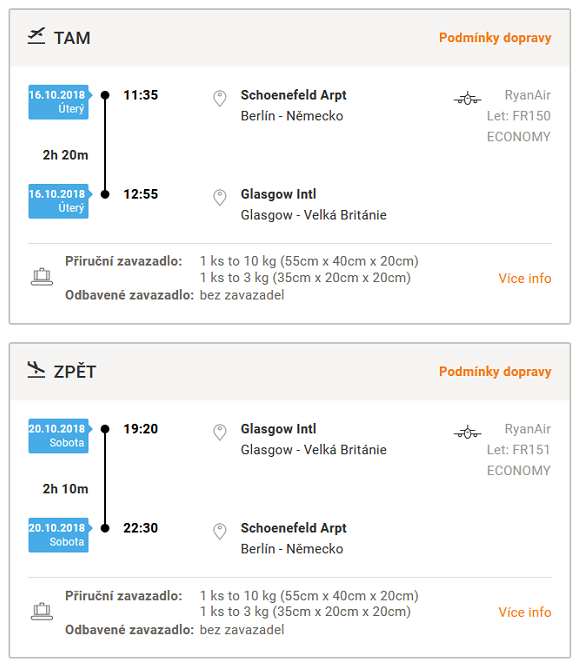Click the pin beside Glasgow Intl 19:20 departure

click(220, 432)
